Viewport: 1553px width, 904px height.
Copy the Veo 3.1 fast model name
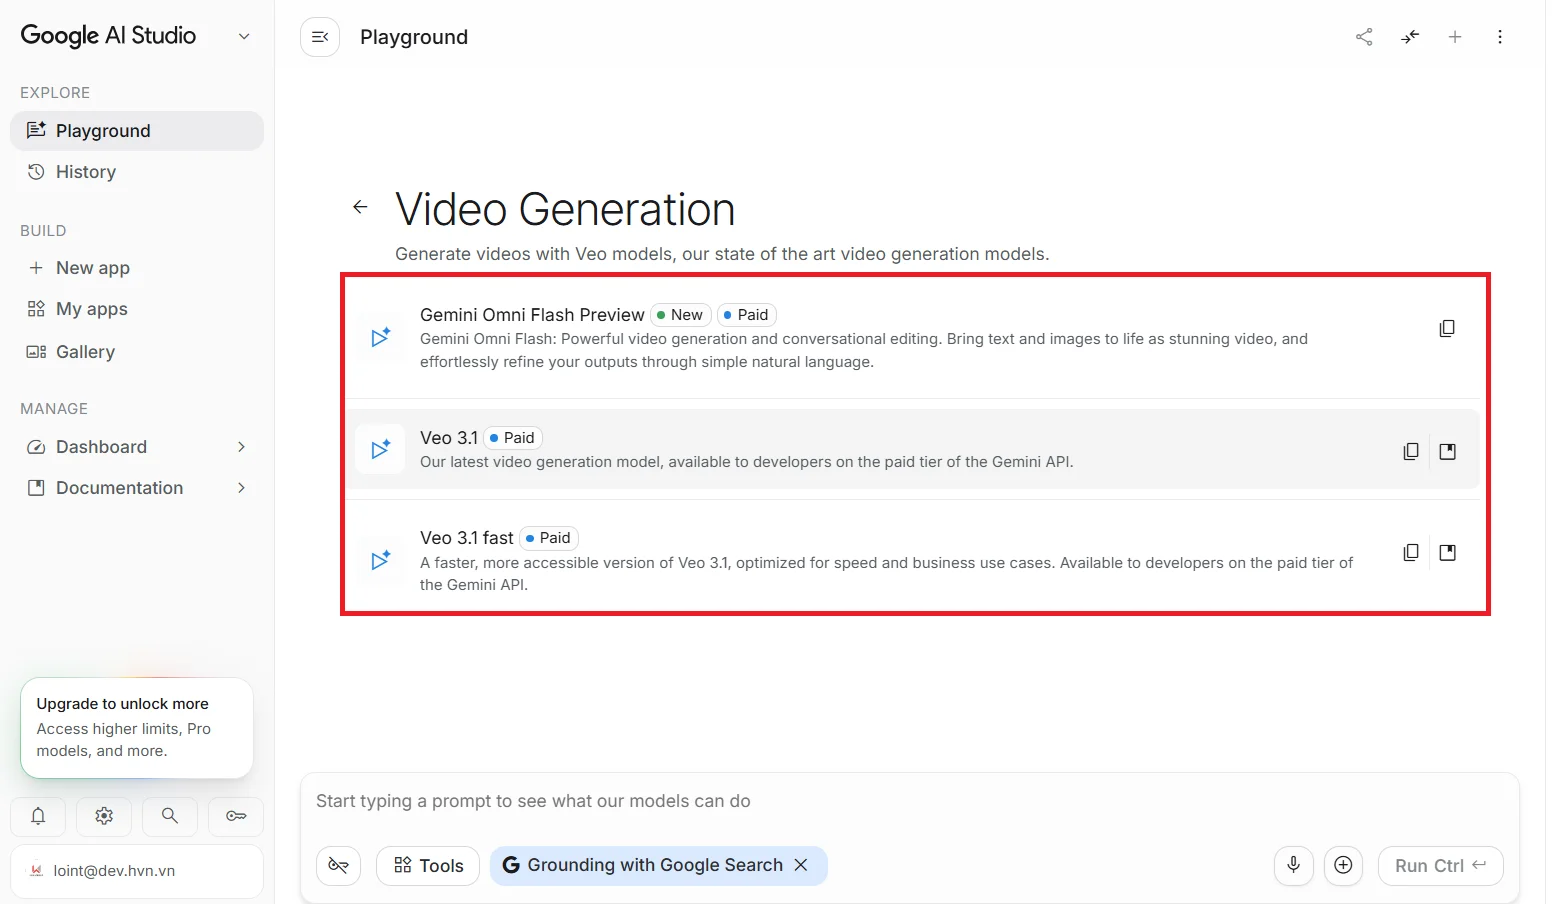pyautogui.click(x=1411, y=552)
